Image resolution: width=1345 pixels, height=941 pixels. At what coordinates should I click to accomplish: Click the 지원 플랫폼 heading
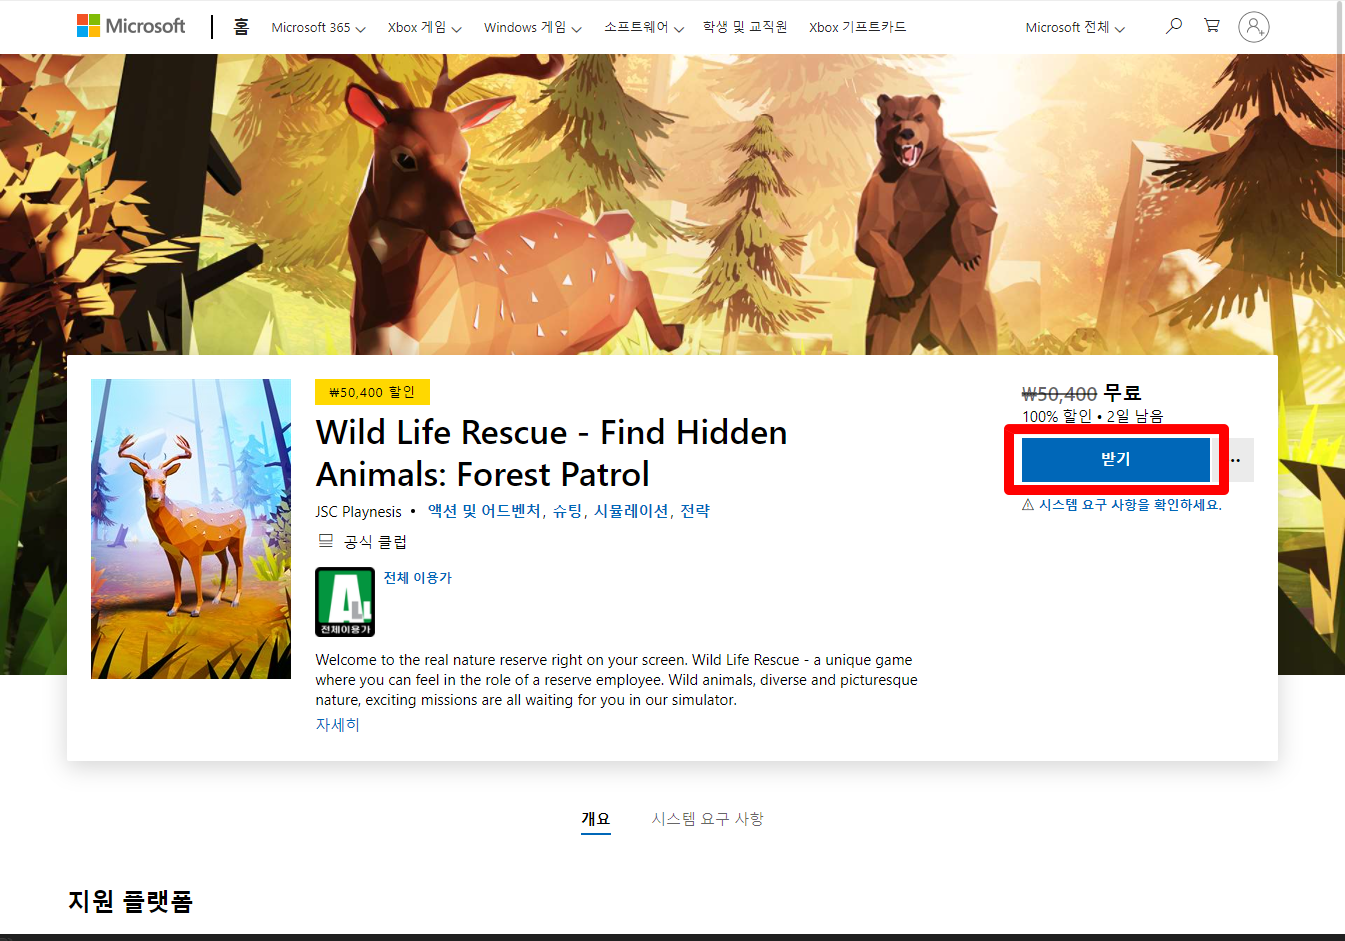(130, 901)
